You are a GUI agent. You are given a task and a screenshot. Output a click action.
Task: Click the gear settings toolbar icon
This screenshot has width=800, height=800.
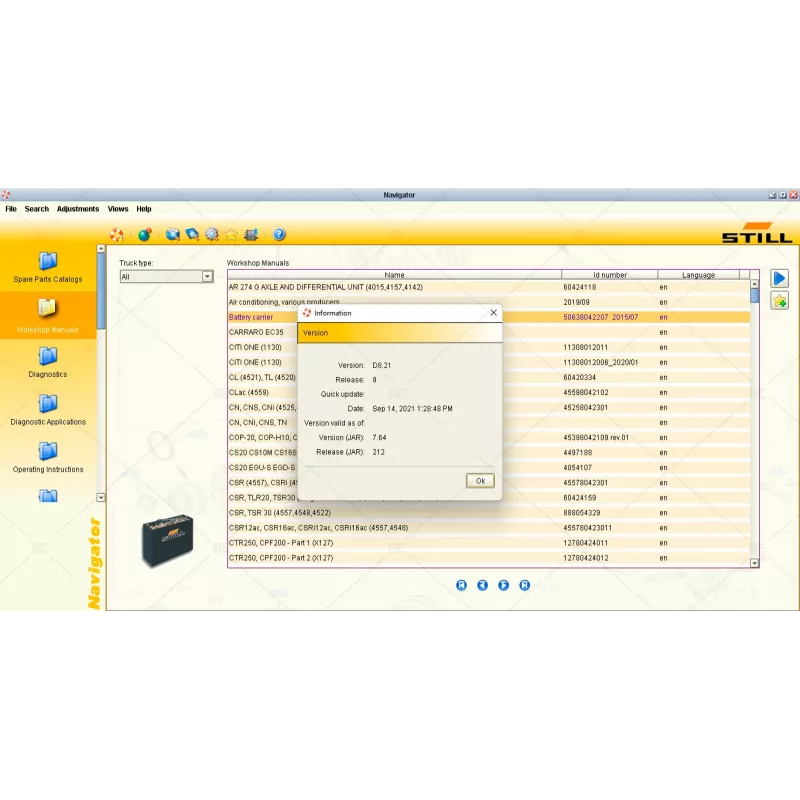click(212, 234)
